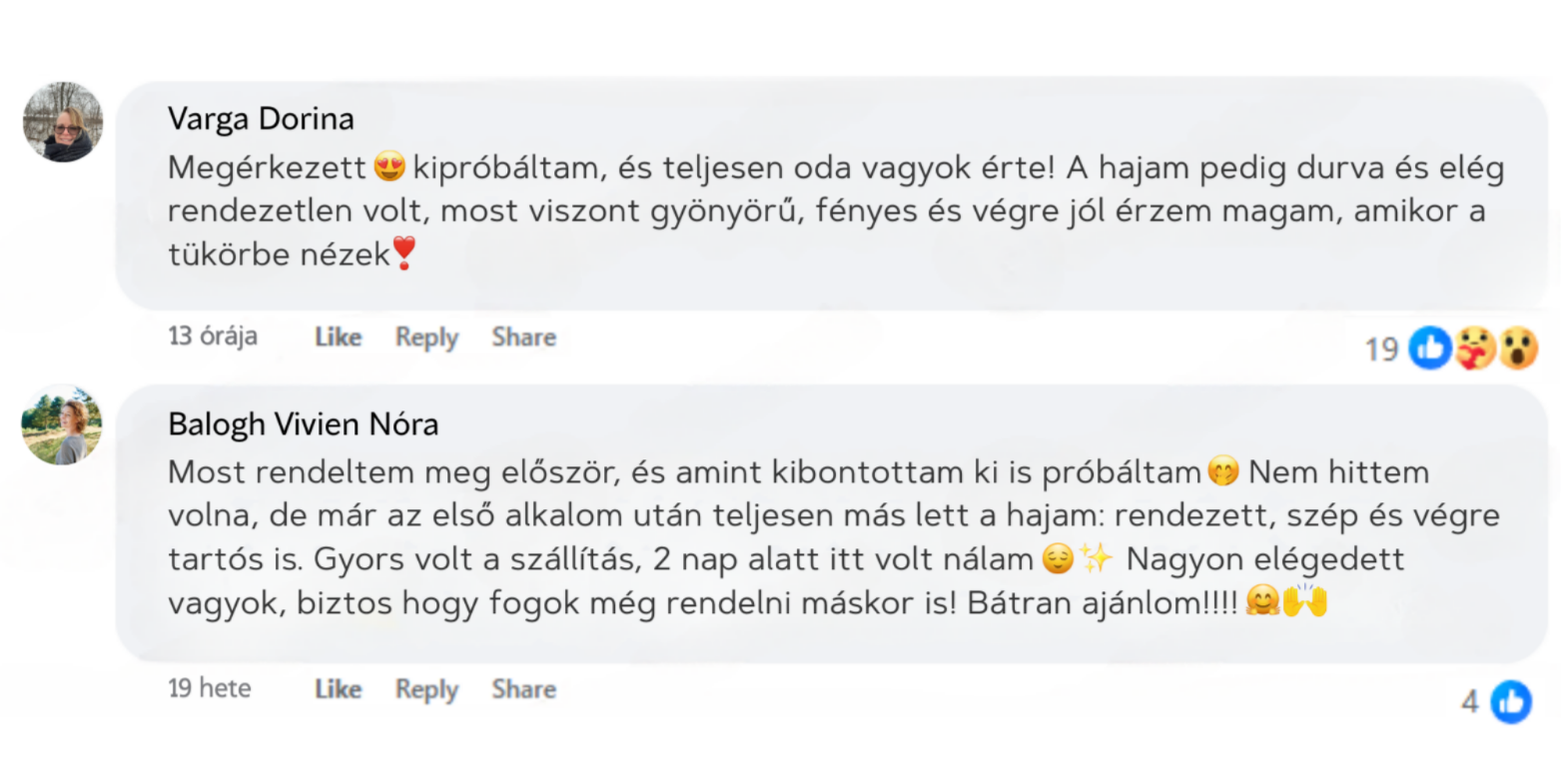Screen dimensions: 1561x781
Task: Like Balogh Vivien Nóra's comment
Action: [x=338, y=689]
